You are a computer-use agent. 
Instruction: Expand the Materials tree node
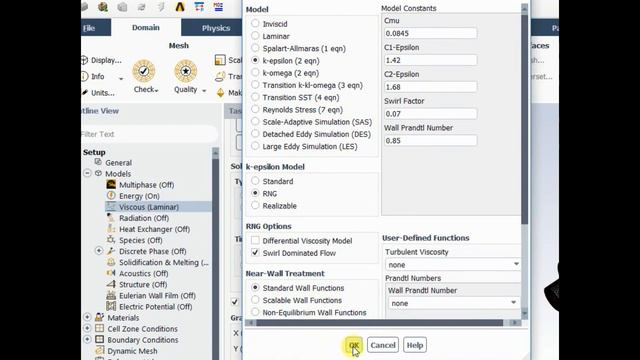tap(87, 317)
